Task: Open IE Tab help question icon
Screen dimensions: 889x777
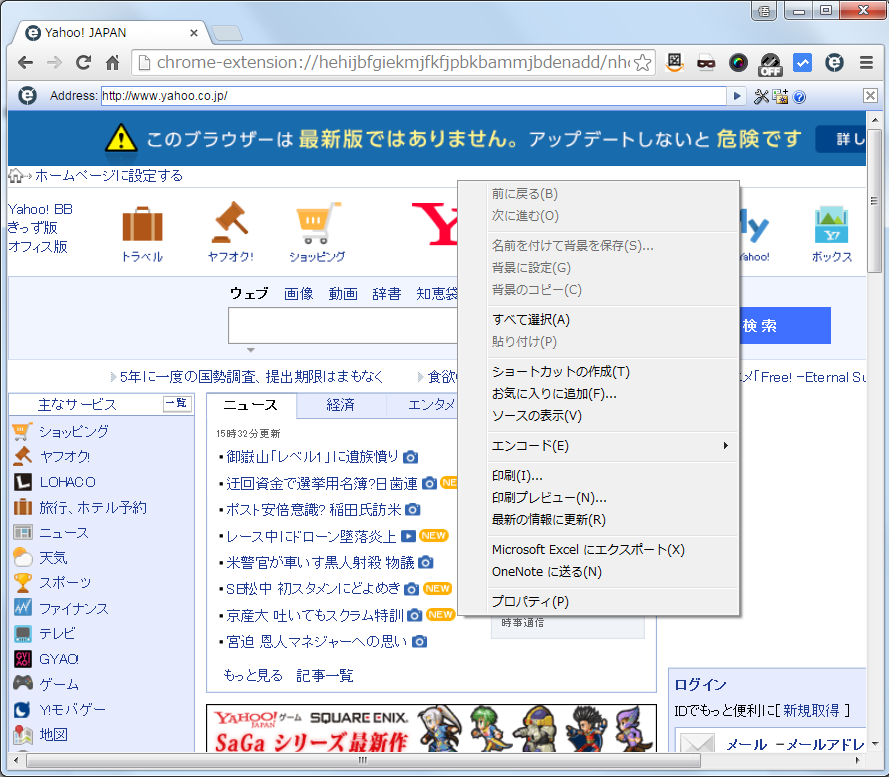Action: click(799, 98)
